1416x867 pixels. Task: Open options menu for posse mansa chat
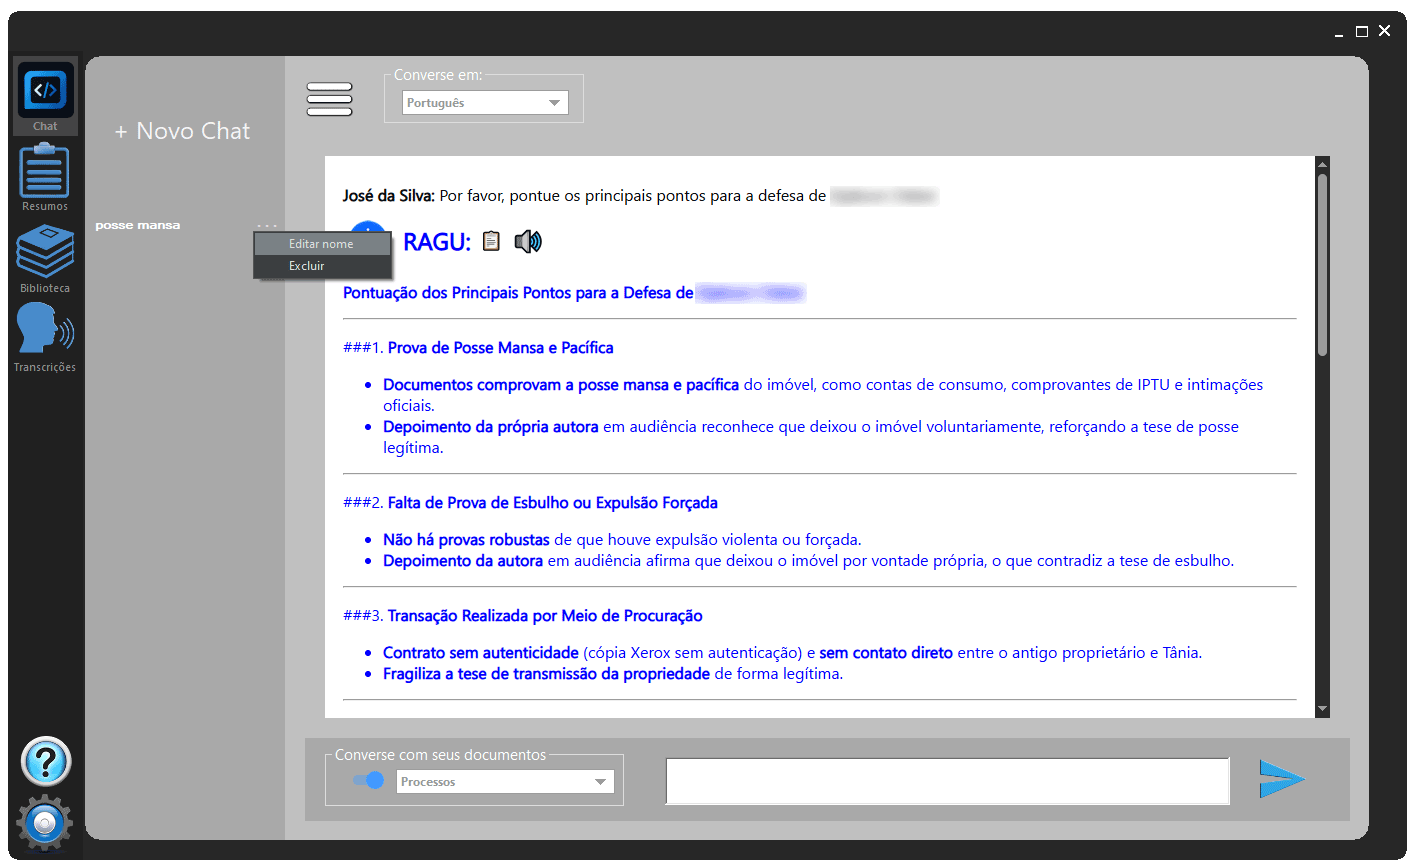[265, 225]
